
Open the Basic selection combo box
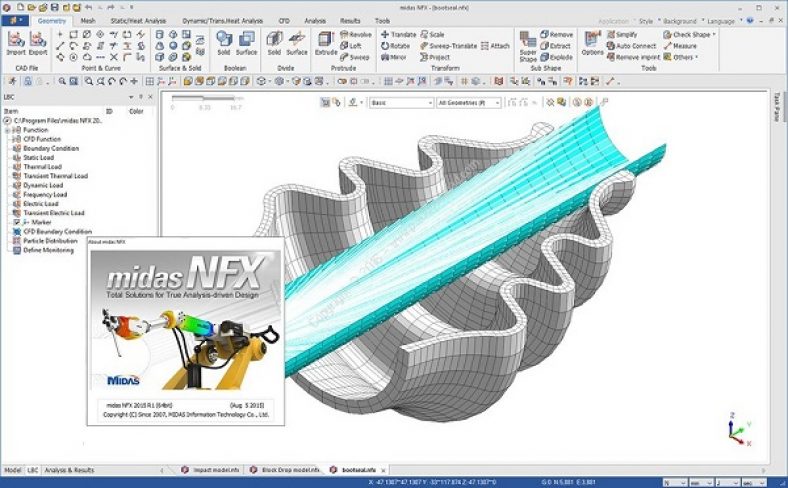[401, 103]
